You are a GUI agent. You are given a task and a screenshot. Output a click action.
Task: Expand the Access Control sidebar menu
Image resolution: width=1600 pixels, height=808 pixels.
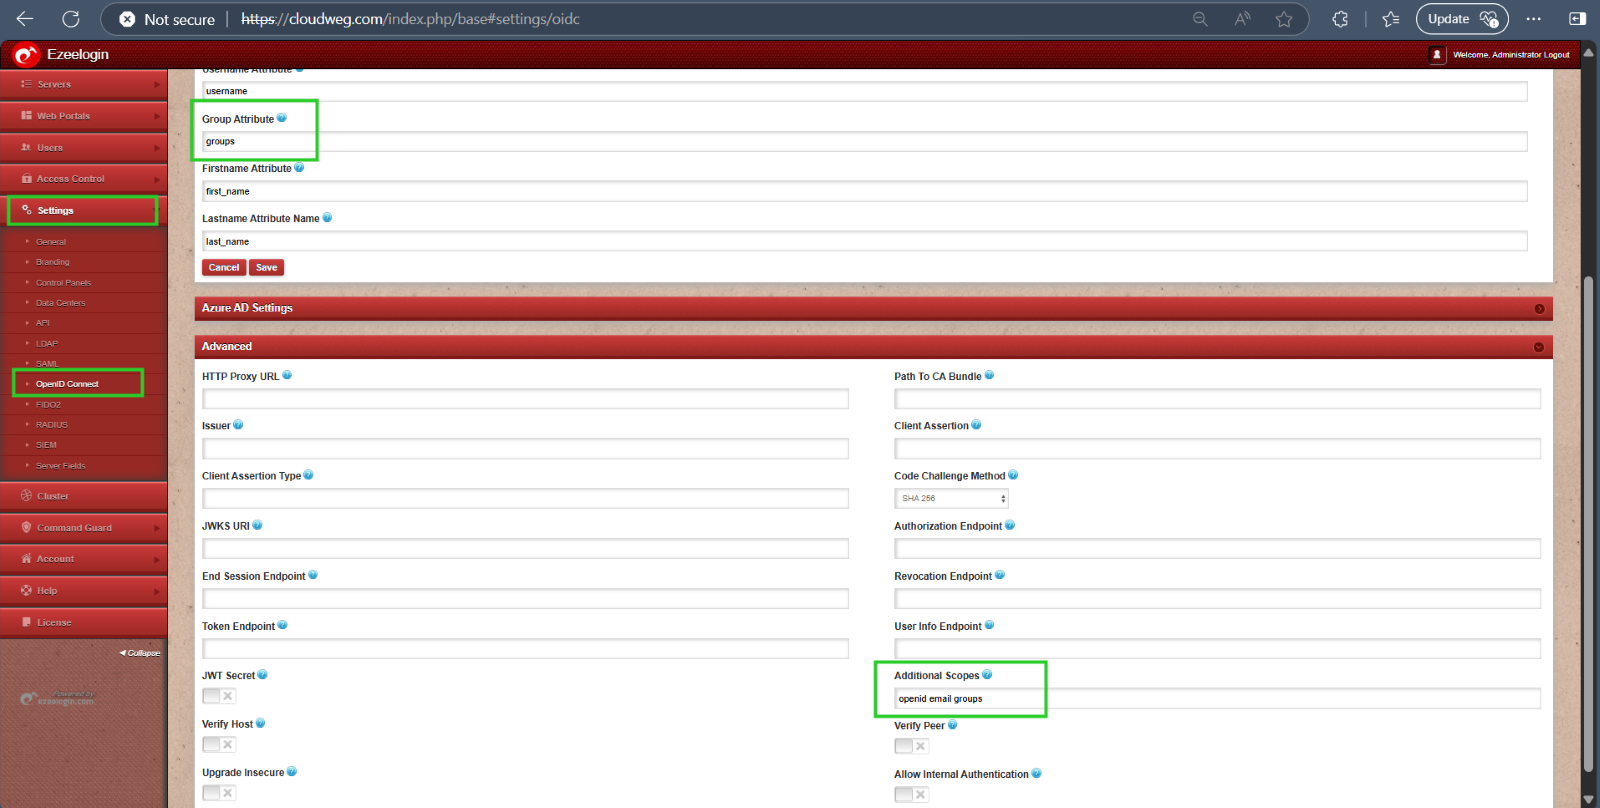pos(84,179)
